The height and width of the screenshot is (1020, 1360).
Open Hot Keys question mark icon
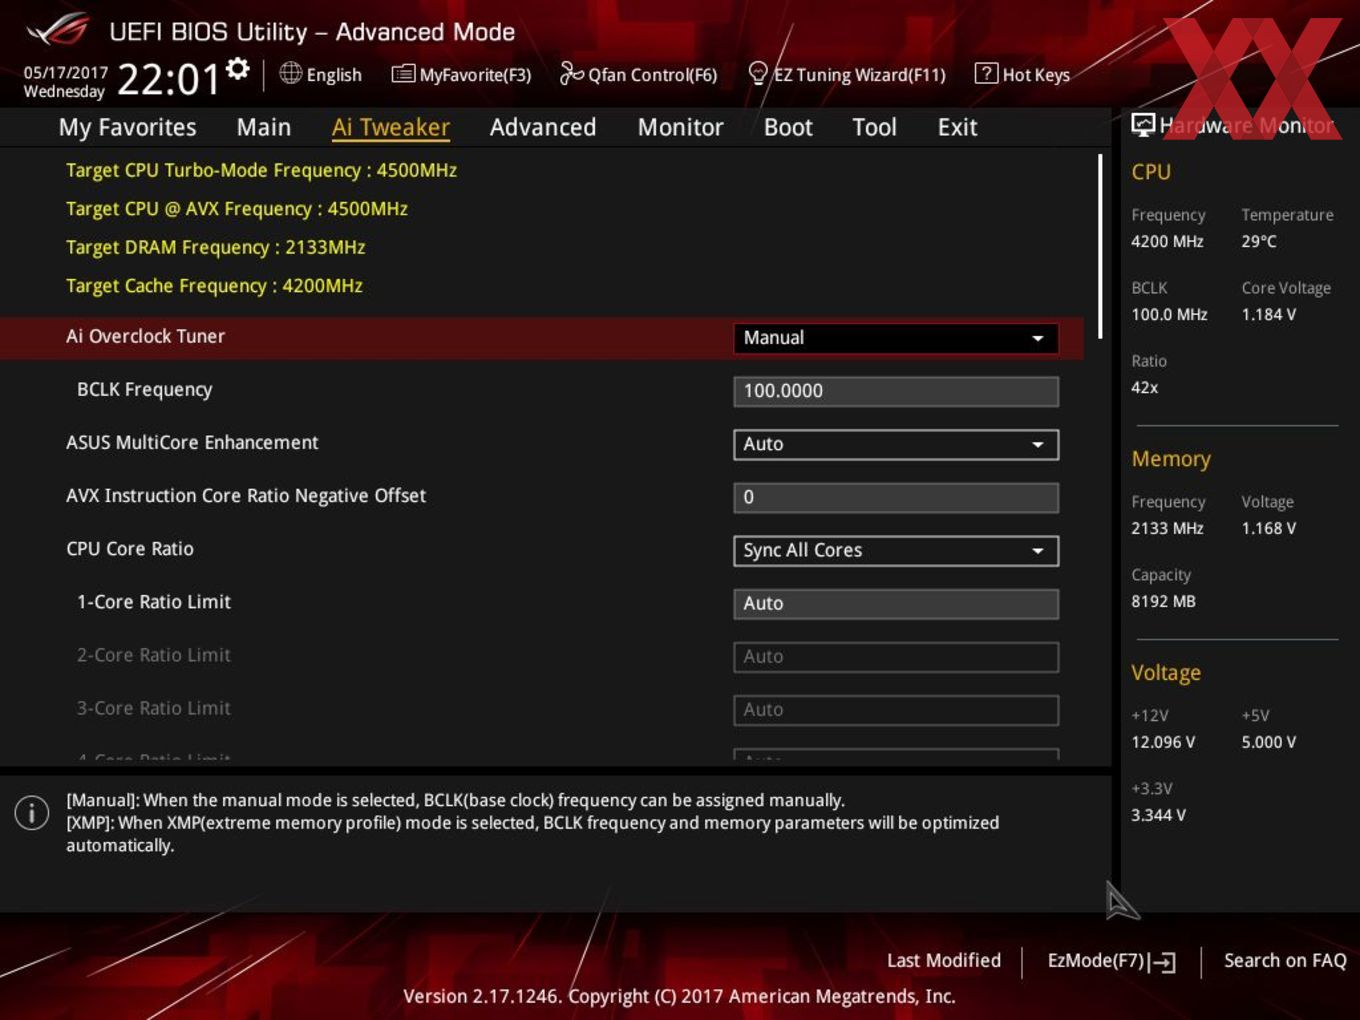(986, 73)
